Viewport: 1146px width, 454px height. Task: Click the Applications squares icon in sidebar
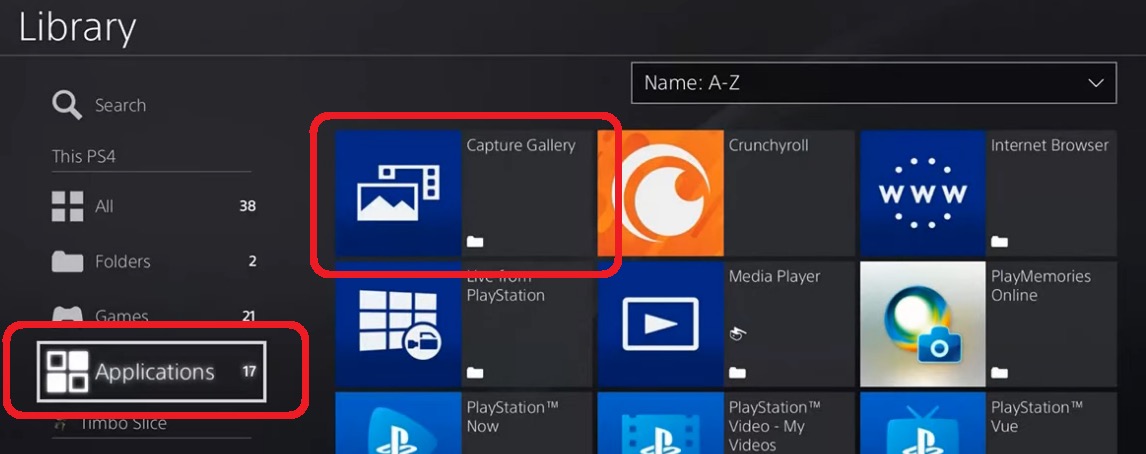pos(67,371)
